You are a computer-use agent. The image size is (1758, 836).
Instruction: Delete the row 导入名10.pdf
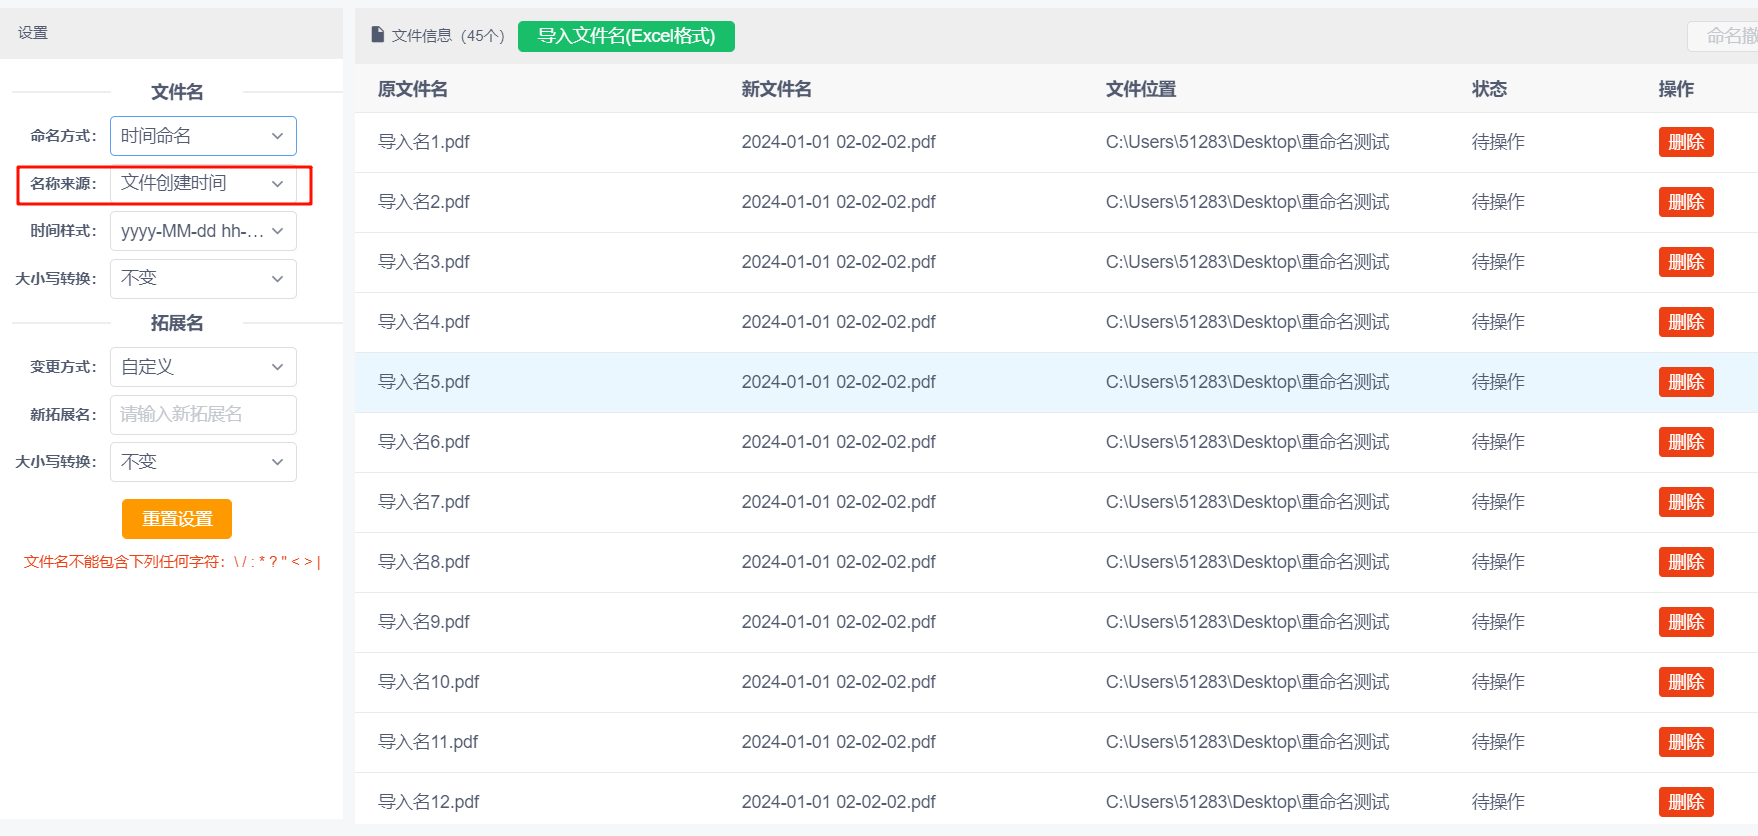point(1686,682)
